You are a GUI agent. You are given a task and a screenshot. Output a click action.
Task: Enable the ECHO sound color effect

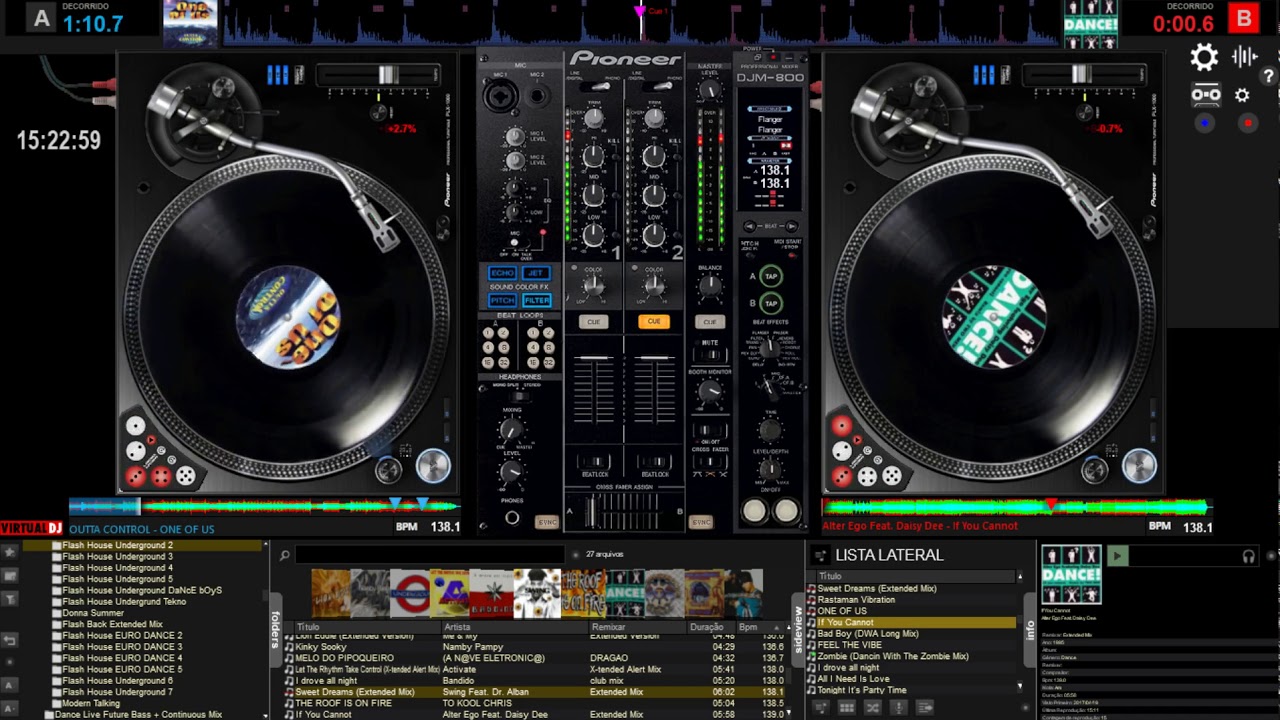point(502,273)
